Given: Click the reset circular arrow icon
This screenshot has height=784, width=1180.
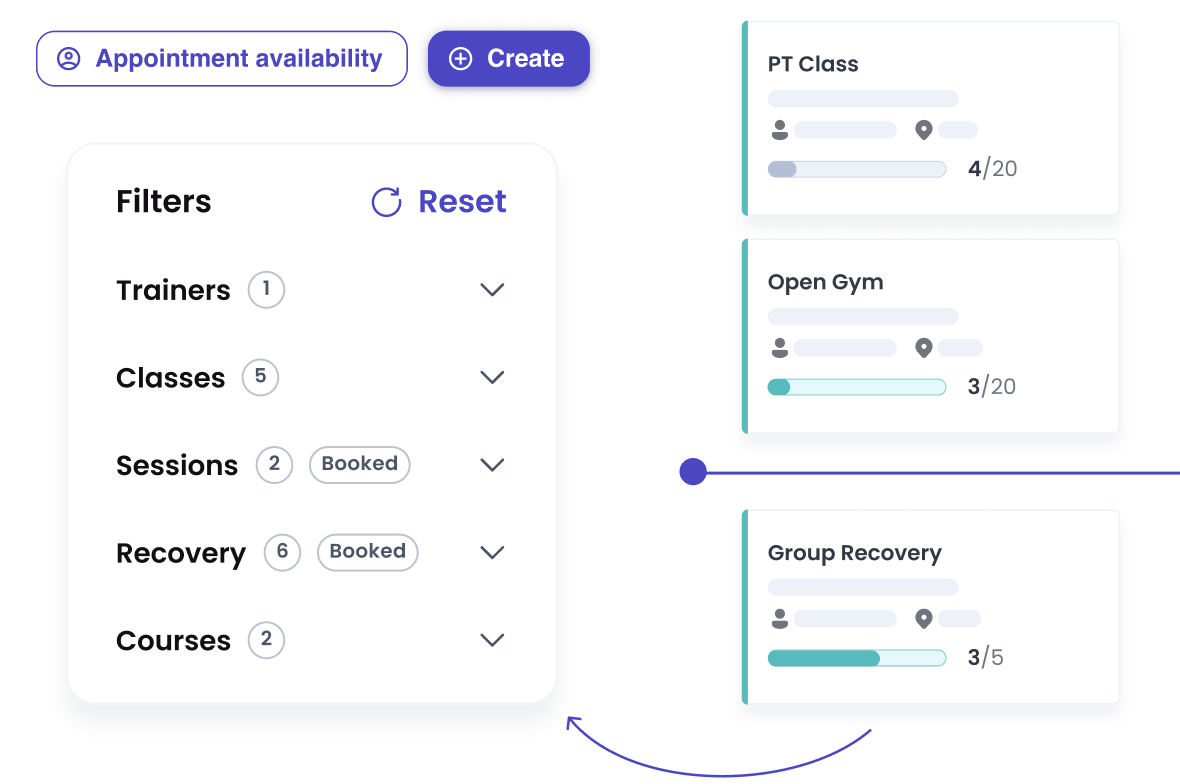Looking at the screenshot, I should pos(386,202).
